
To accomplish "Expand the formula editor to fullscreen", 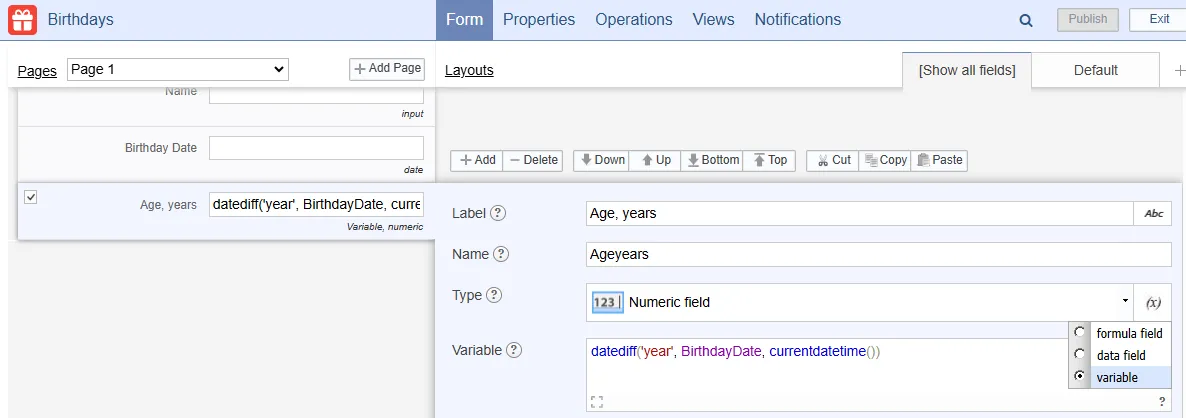I will (597, 401).
